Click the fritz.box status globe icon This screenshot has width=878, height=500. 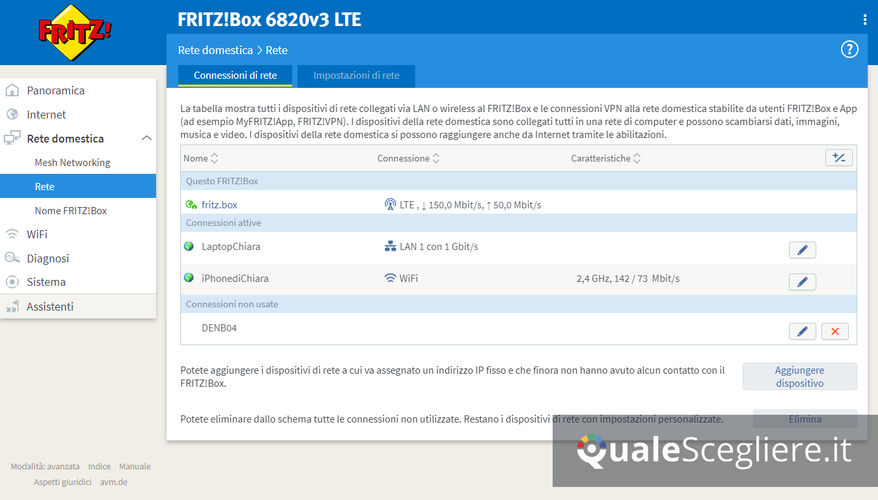click(x=191, y=205)
